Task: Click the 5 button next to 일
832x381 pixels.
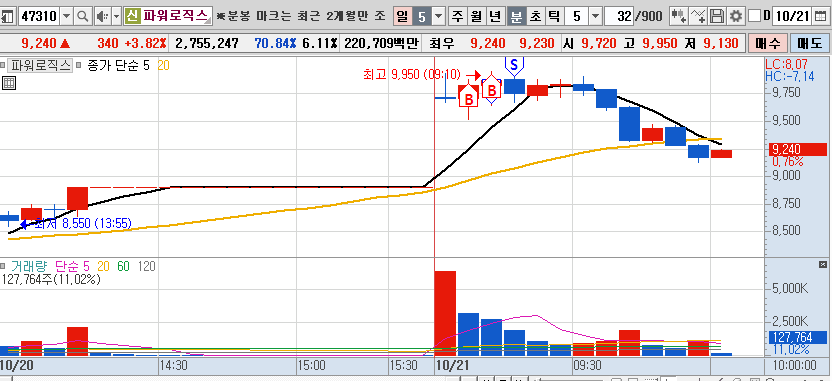Action: click(x=422, y=16)
